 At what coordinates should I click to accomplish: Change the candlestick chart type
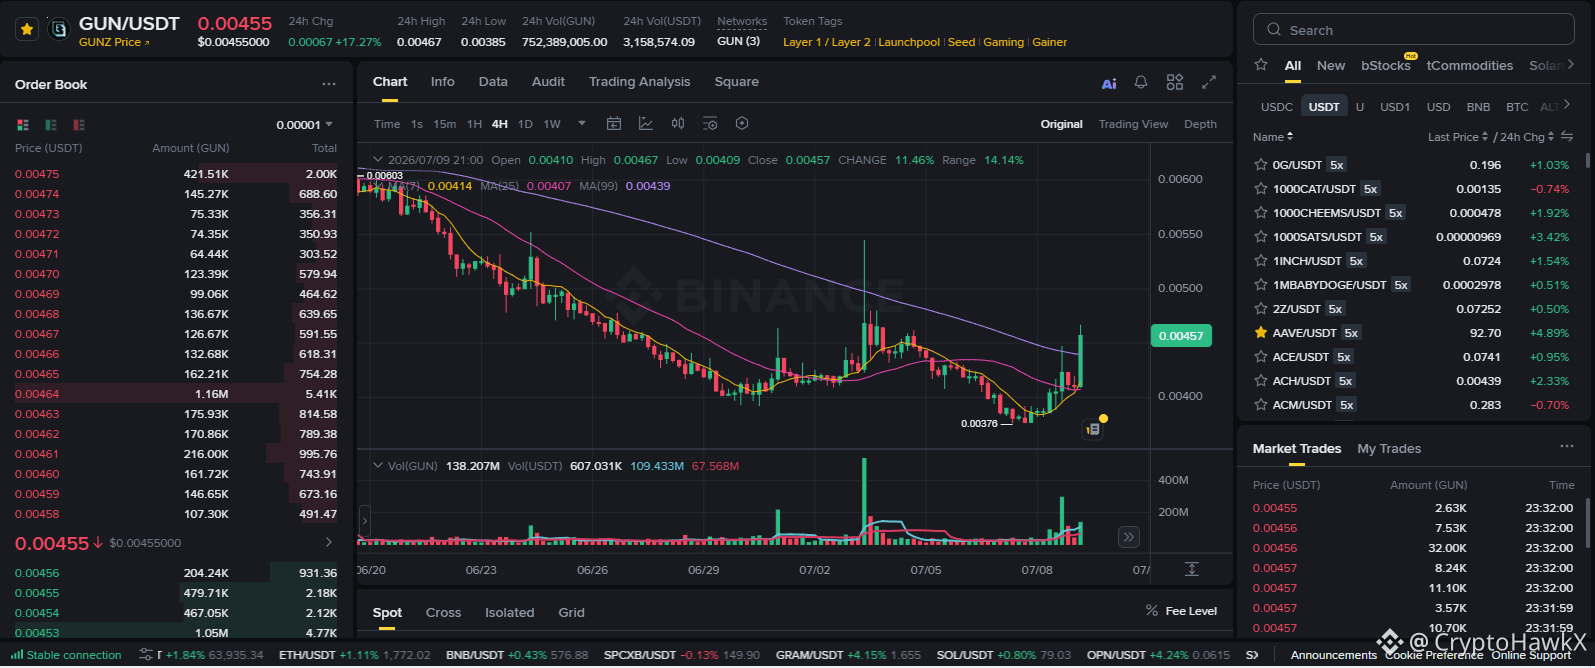tap(678, 124)
